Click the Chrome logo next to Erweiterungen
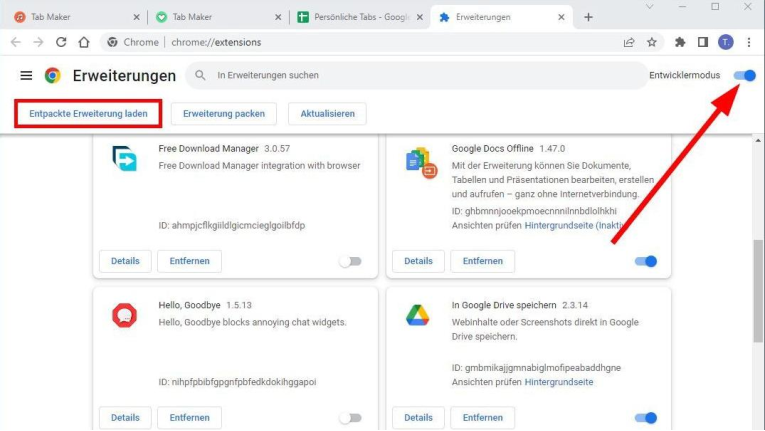This screenshot has height=431, width=765. tap(53, 76)
